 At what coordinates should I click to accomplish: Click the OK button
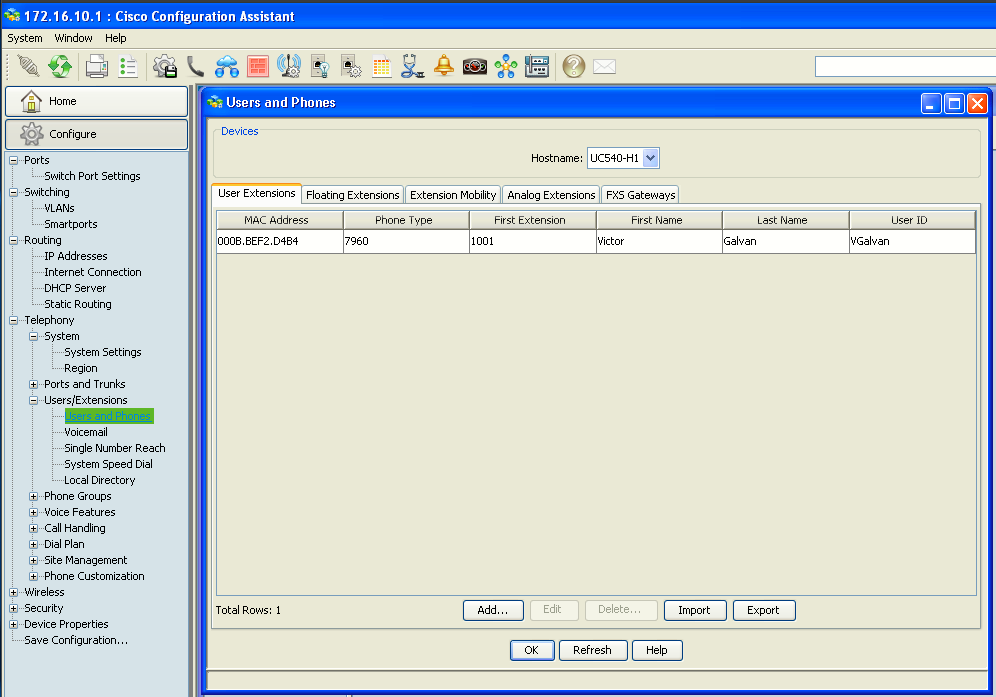pos(532,650)
